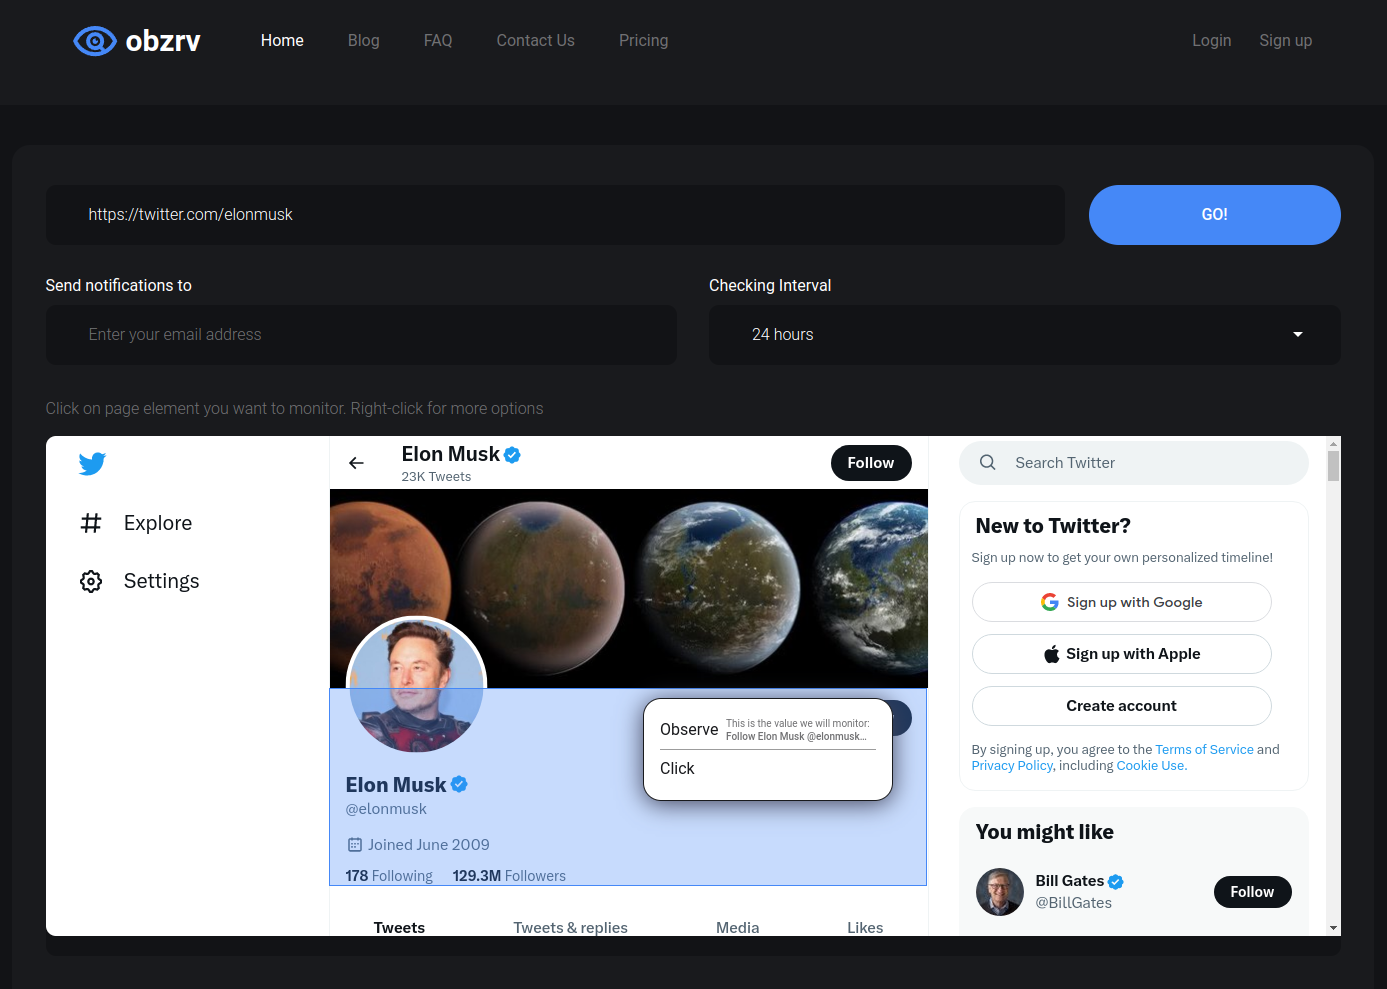The height and width of the screenshot is (989, 1387).
Task: Follow Elon Musk from header button
Action: point(871,463)
